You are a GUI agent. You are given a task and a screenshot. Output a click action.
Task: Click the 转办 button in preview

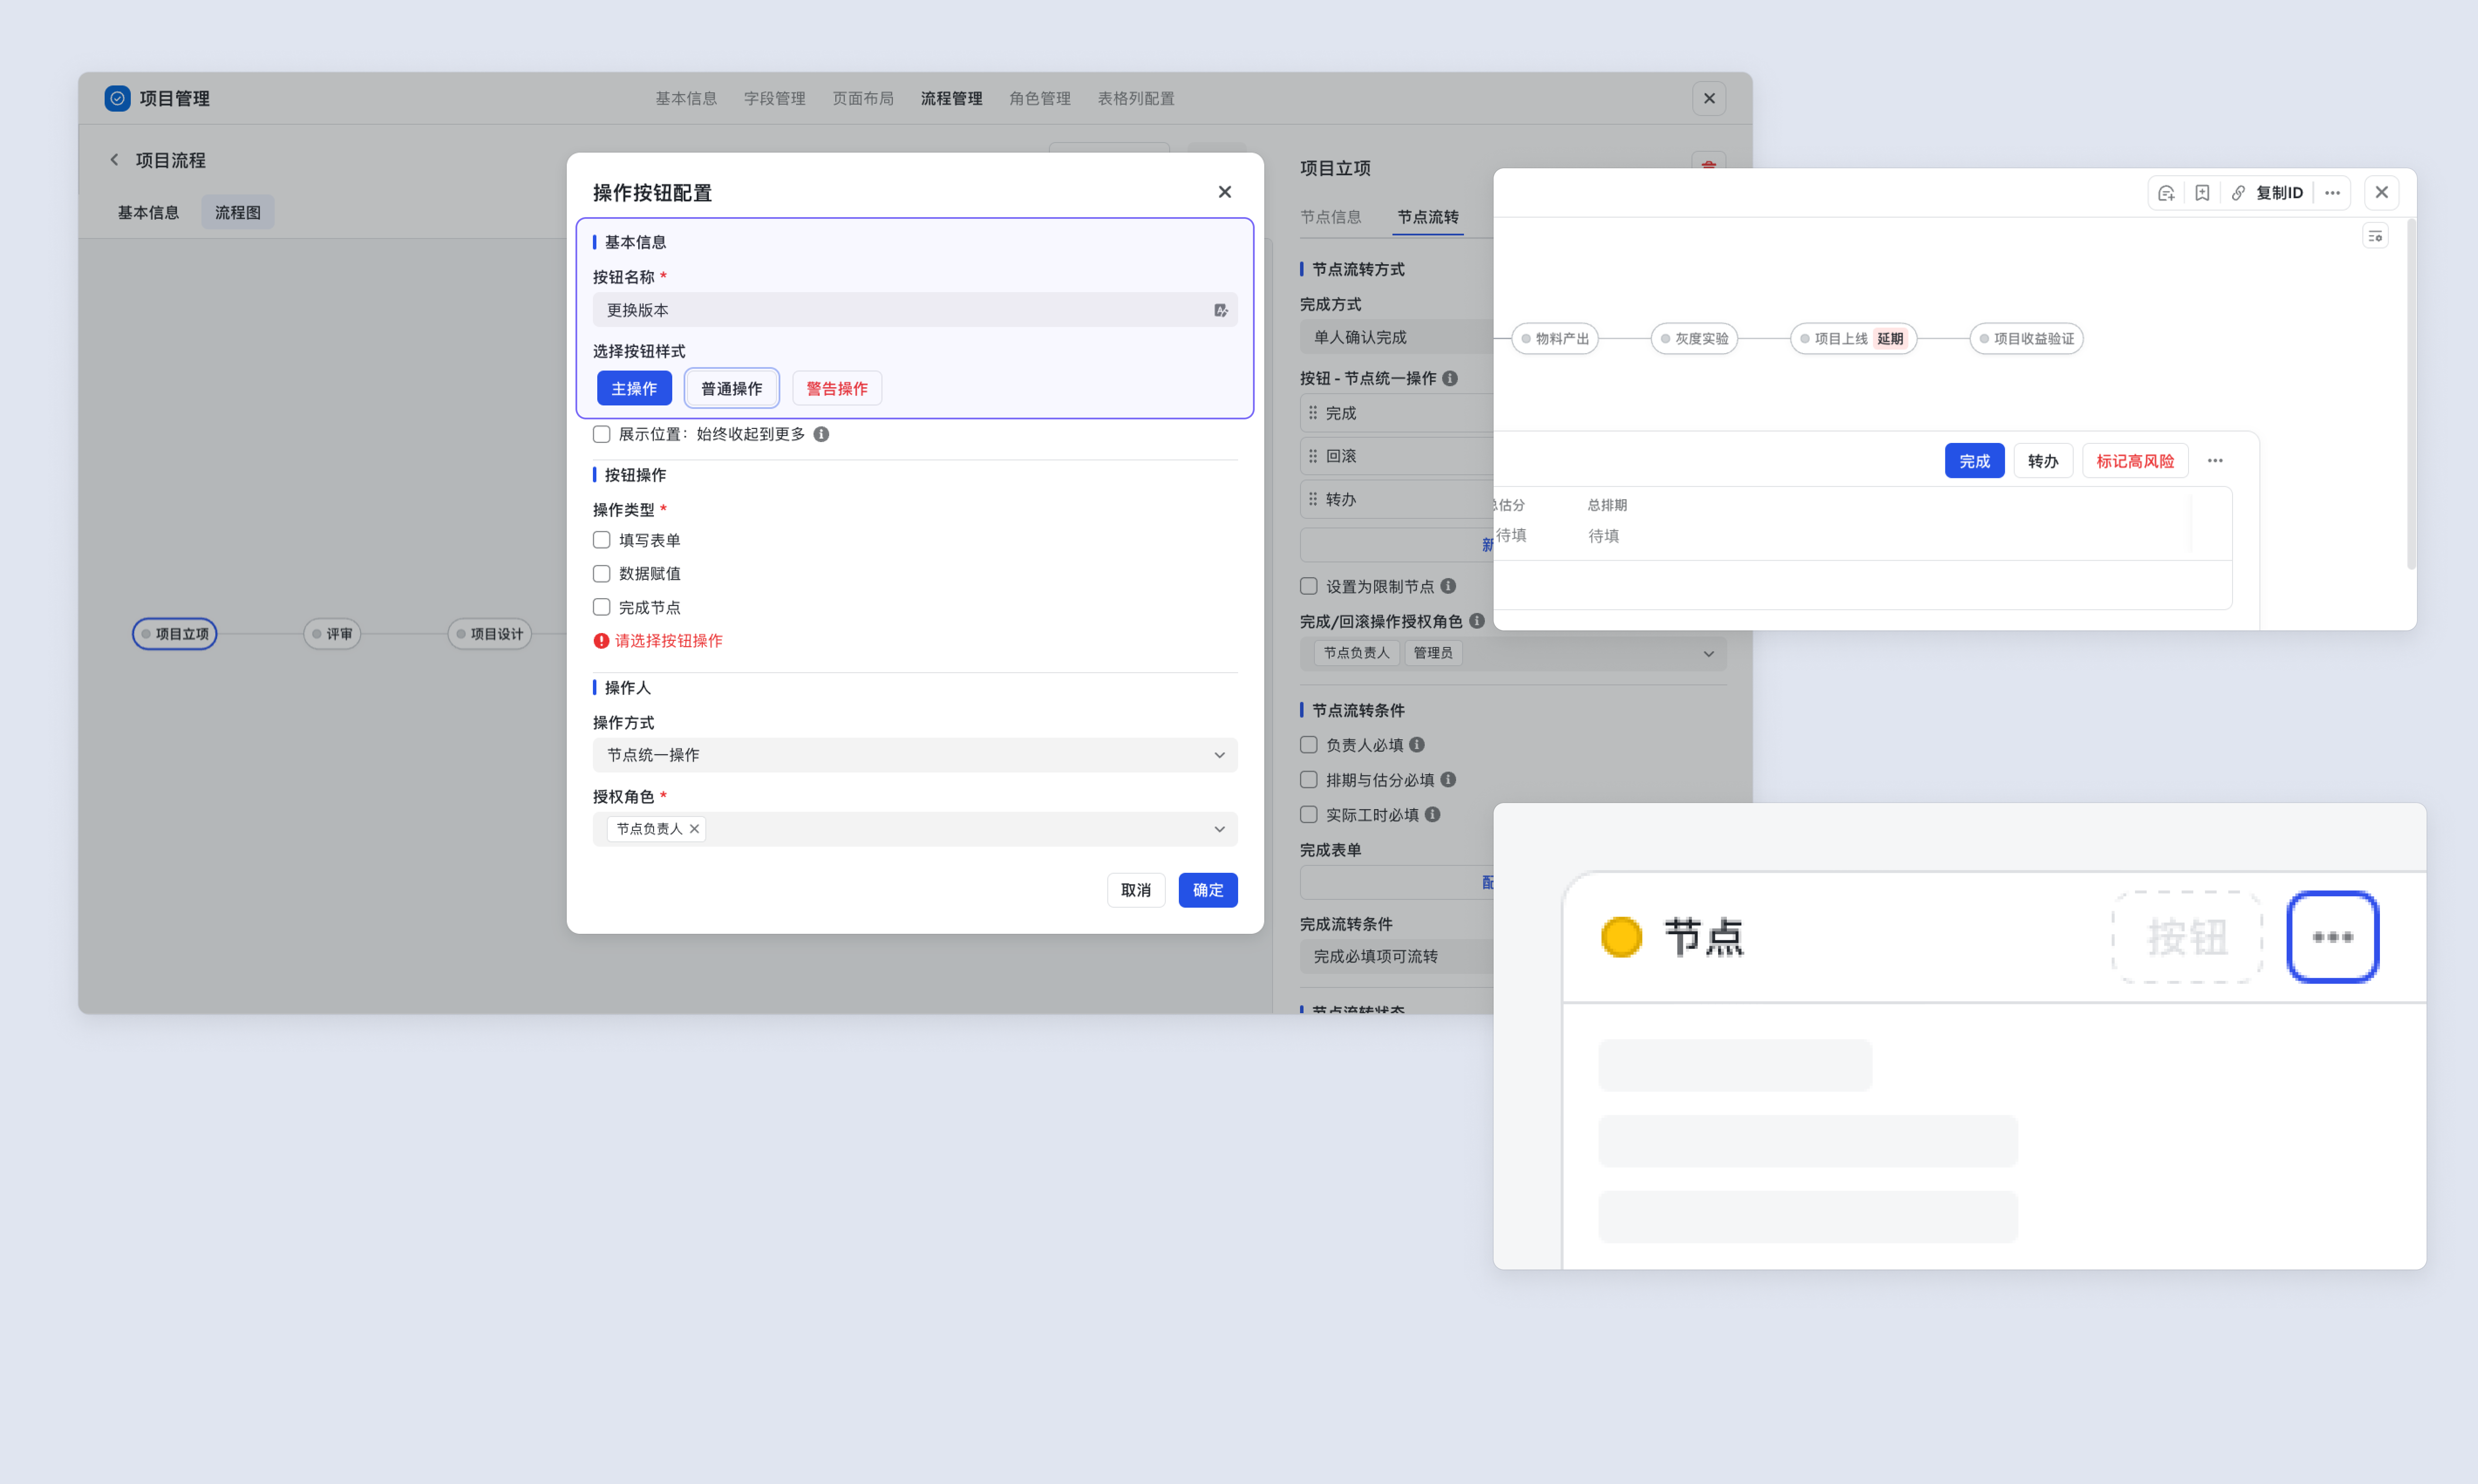coord(2043,461)
